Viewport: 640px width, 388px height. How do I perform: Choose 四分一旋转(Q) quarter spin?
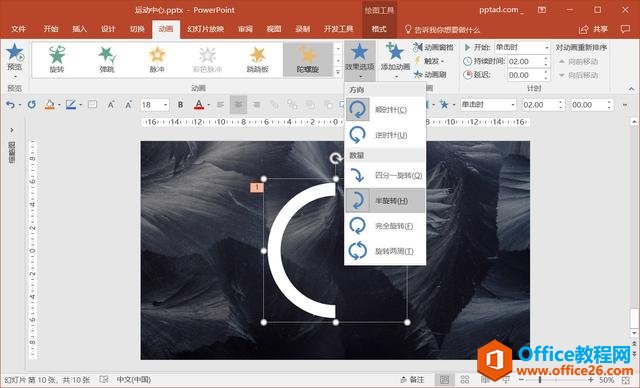pos(385,175)
